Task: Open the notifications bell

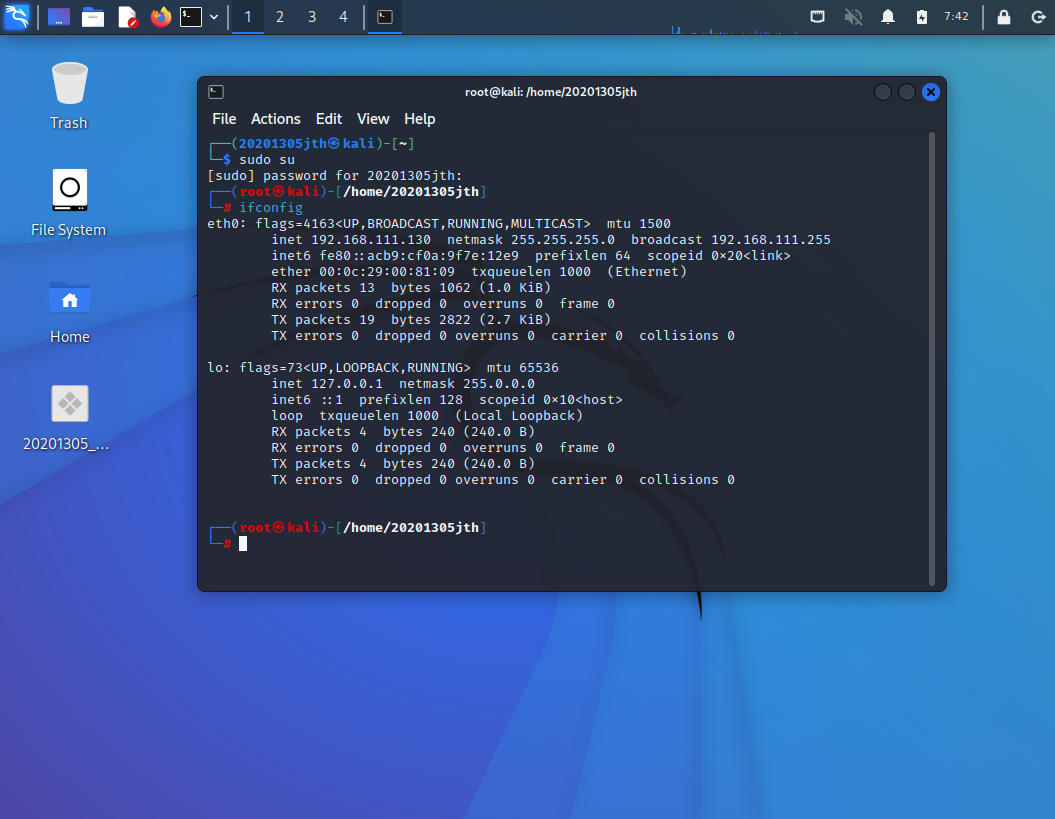Action: [x=888, y=17]
